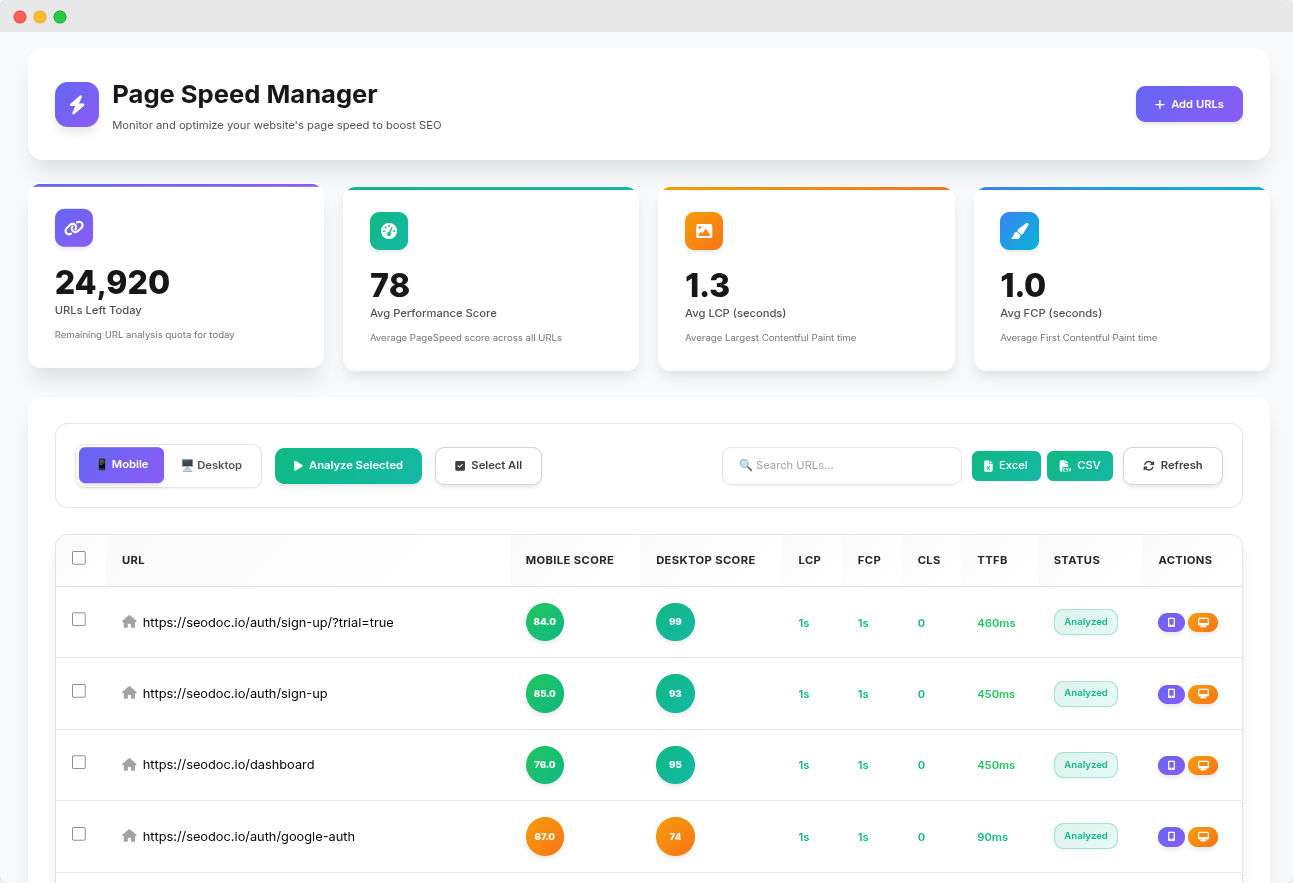Click the 78 Avg Performance Score figure

(x=390, y=285)
